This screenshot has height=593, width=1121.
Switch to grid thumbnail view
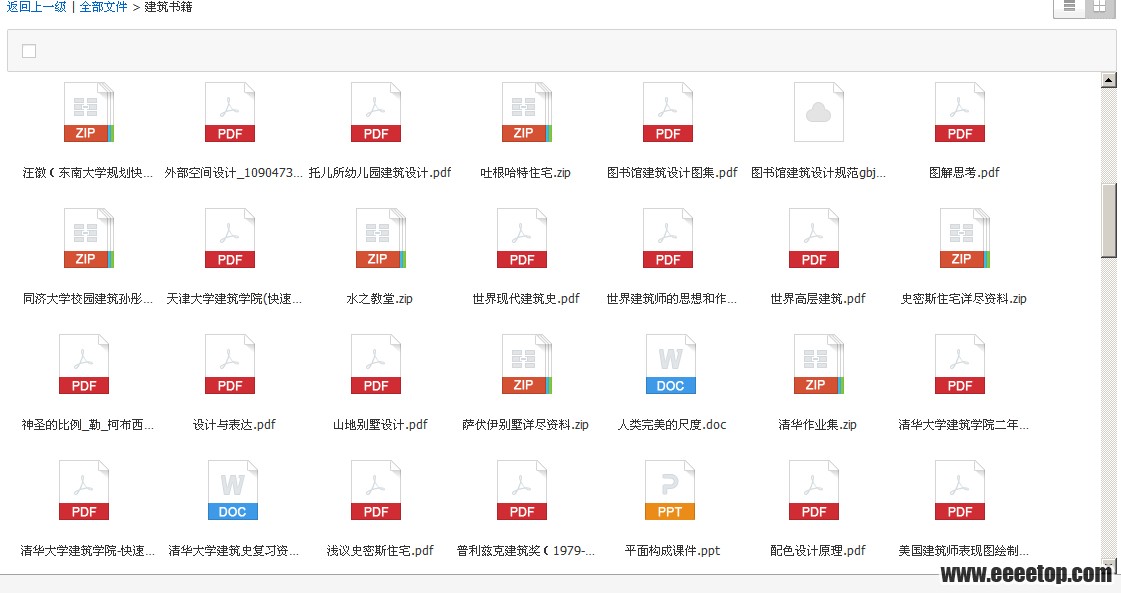tap(1099, 7)
